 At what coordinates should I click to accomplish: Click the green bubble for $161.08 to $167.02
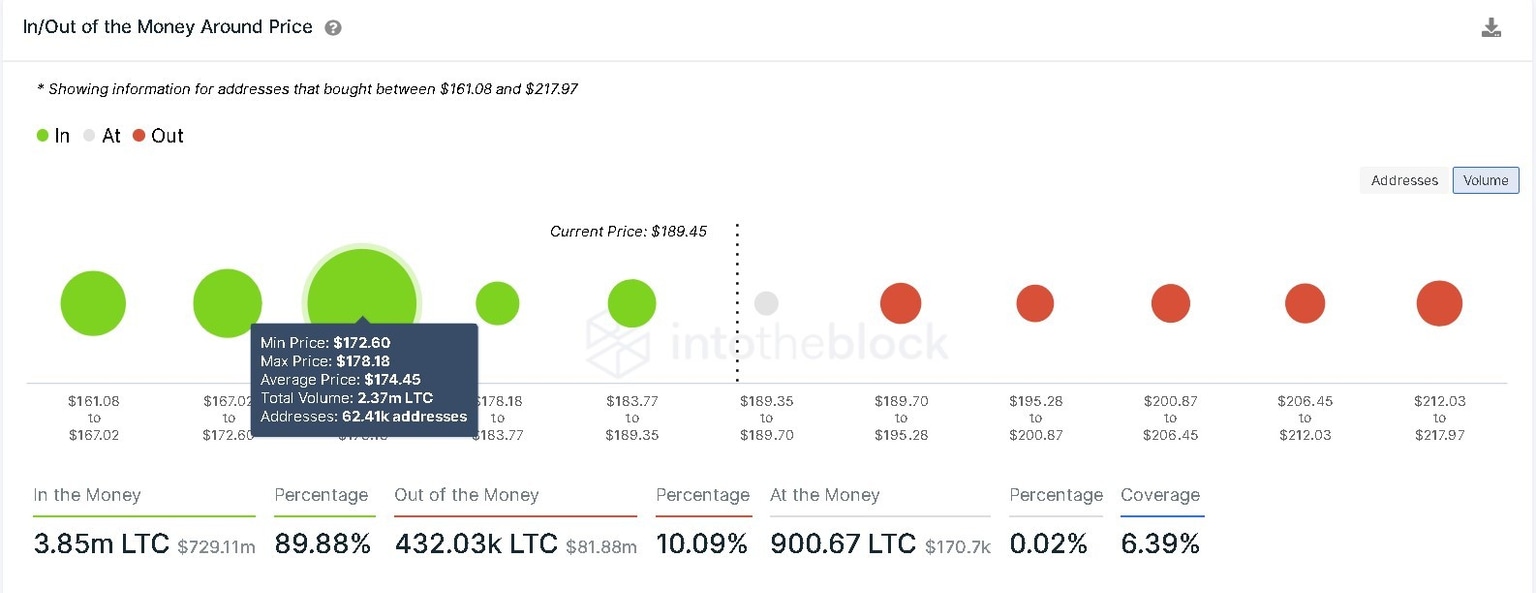click(x=93, y=302)
